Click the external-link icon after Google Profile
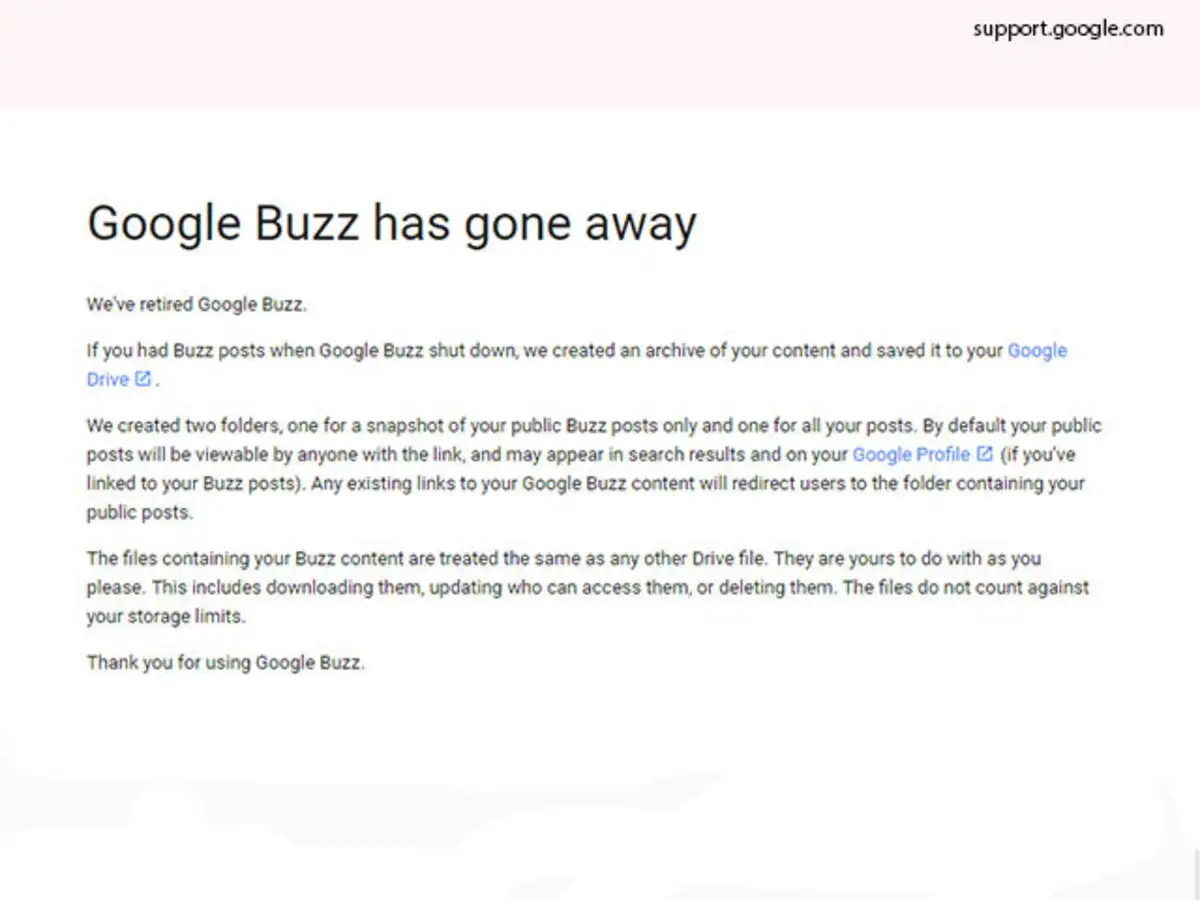1200x900 pixels. pyautogui.click(x=984, y=454)
